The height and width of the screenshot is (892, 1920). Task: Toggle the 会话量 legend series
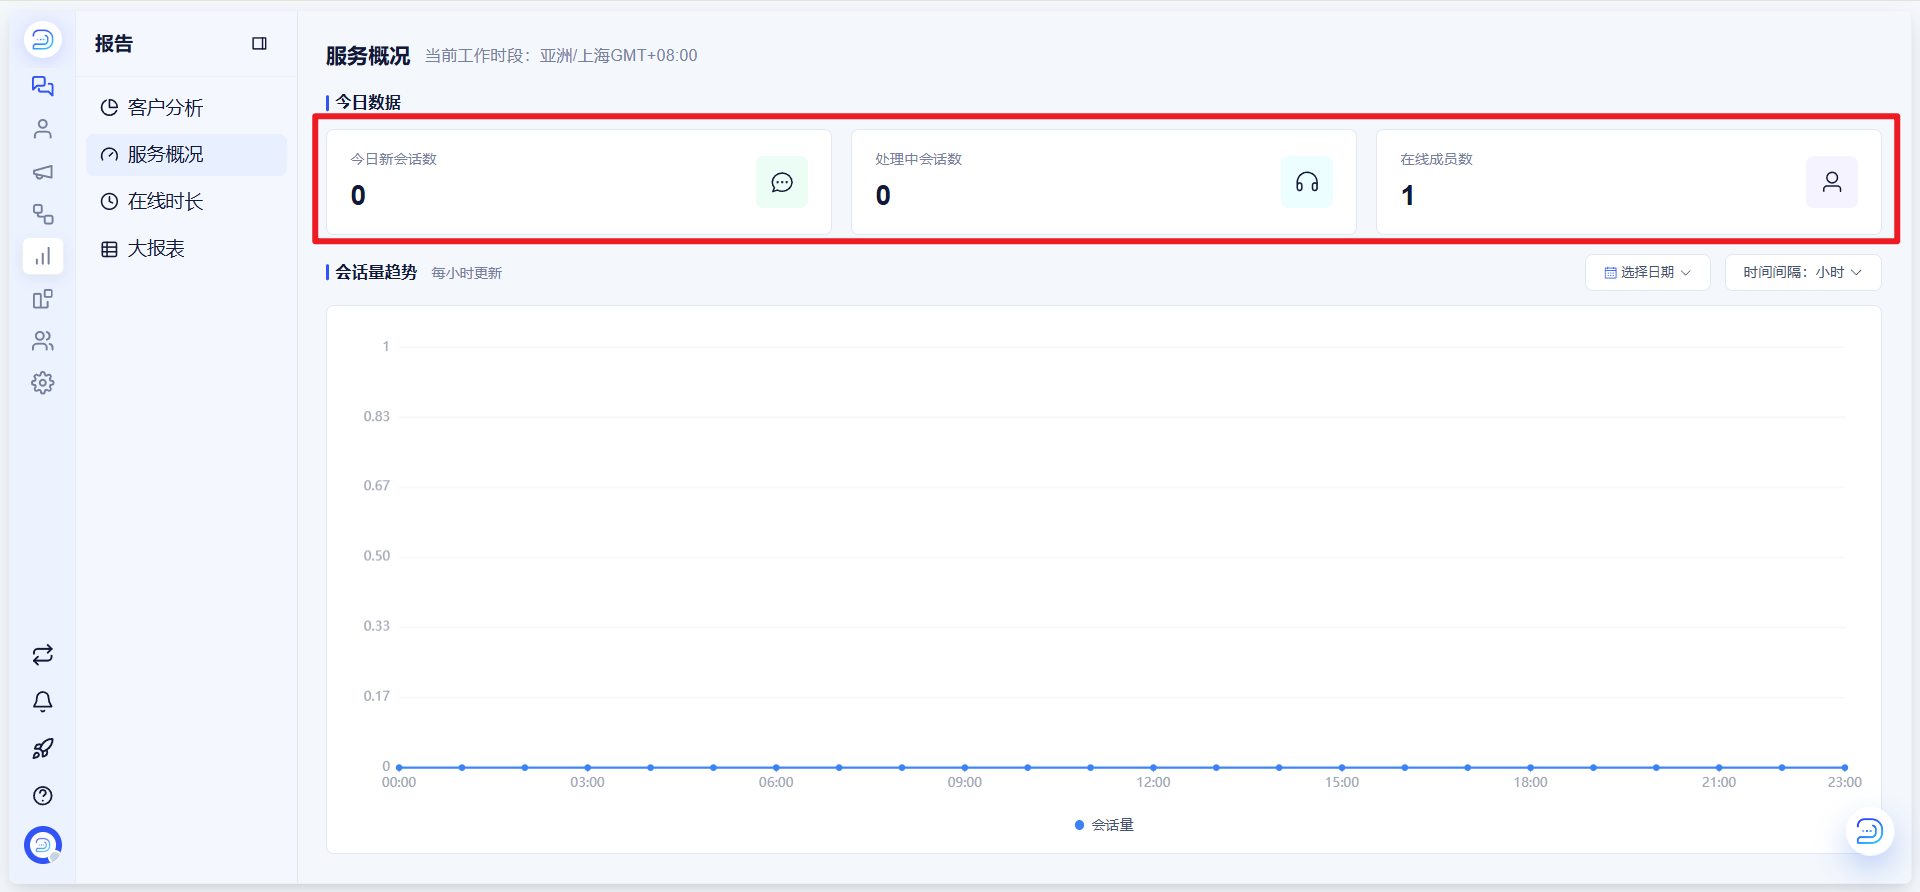[1104, 825]
